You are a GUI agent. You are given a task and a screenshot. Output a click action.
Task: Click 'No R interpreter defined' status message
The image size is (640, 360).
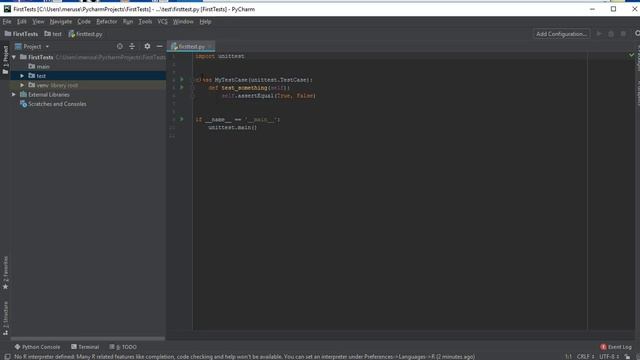tap(244, 357)
